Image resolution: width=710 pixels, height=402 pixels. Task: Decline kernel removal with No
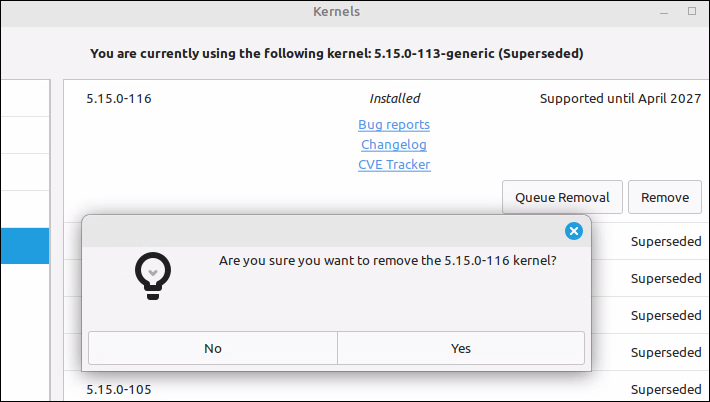click(x=213, y=348)
